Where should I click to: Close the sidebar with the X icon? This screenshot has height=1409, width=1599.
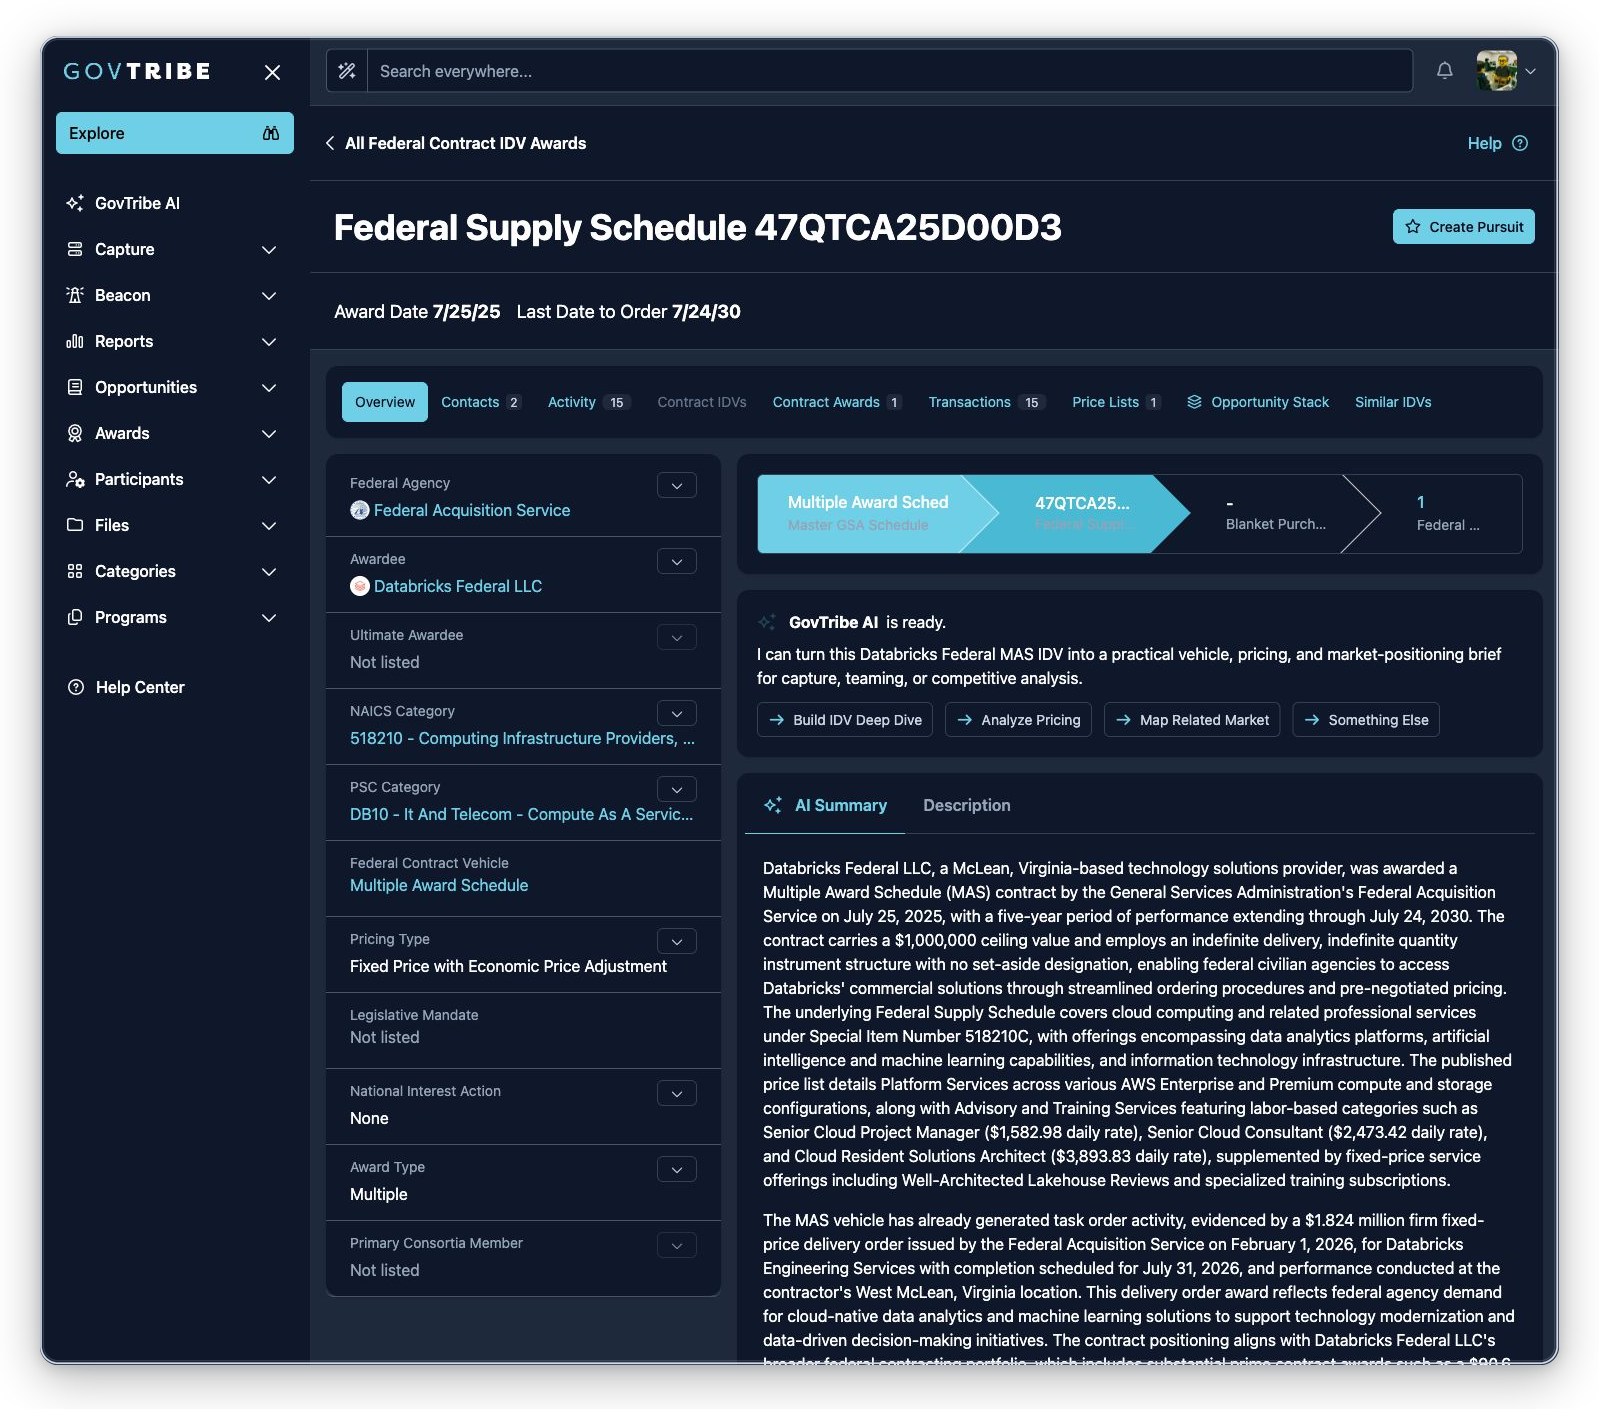pos(272,72)
